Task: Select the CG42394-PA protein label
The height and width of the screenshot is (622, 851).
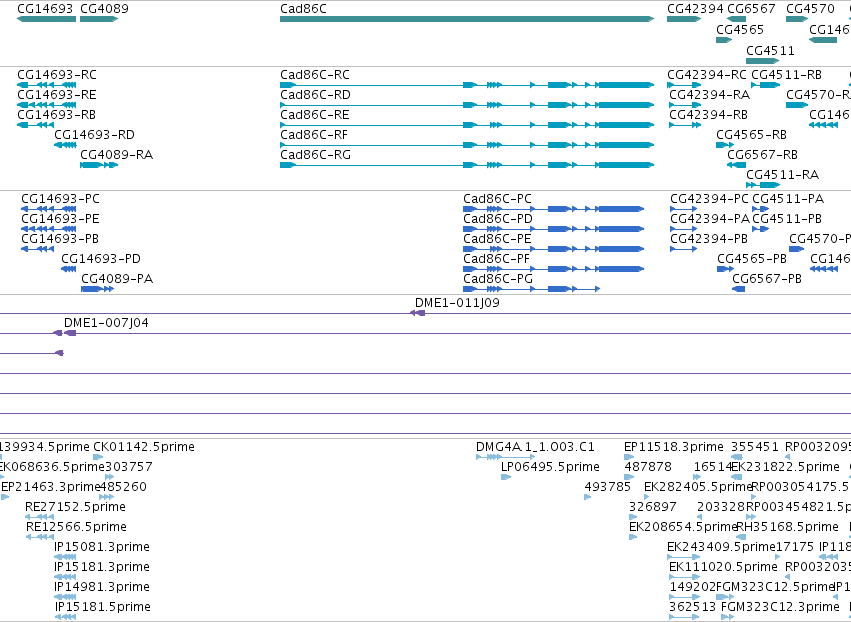Action: coord(710,219)
